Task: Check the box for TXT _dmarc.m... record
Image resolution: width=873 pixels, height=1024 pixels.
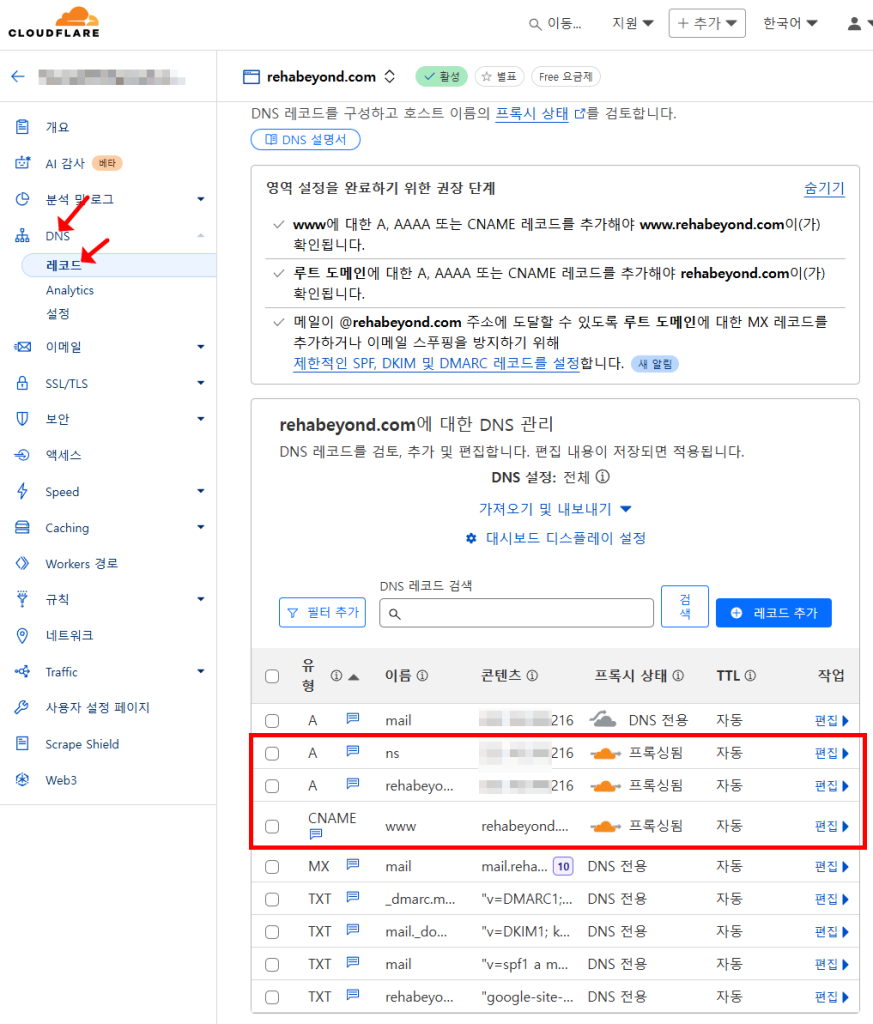Action: click(272, 900)
